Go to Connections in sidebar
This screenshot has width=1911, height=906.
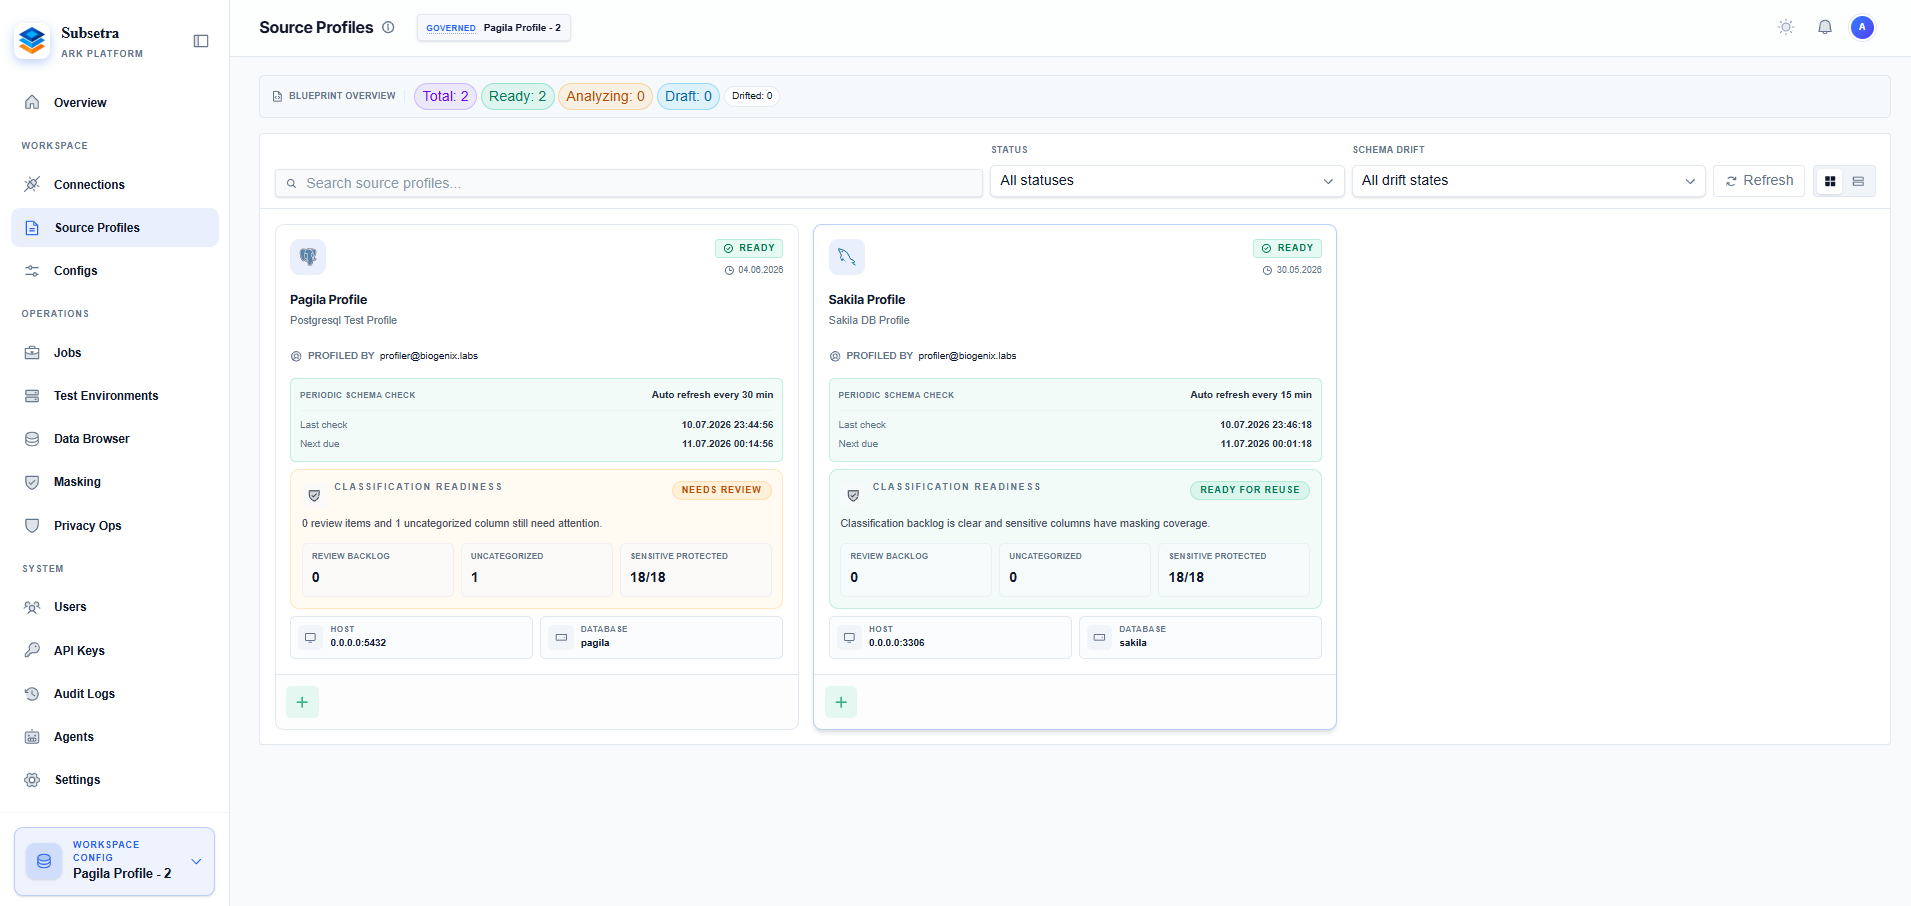(115, 185)
